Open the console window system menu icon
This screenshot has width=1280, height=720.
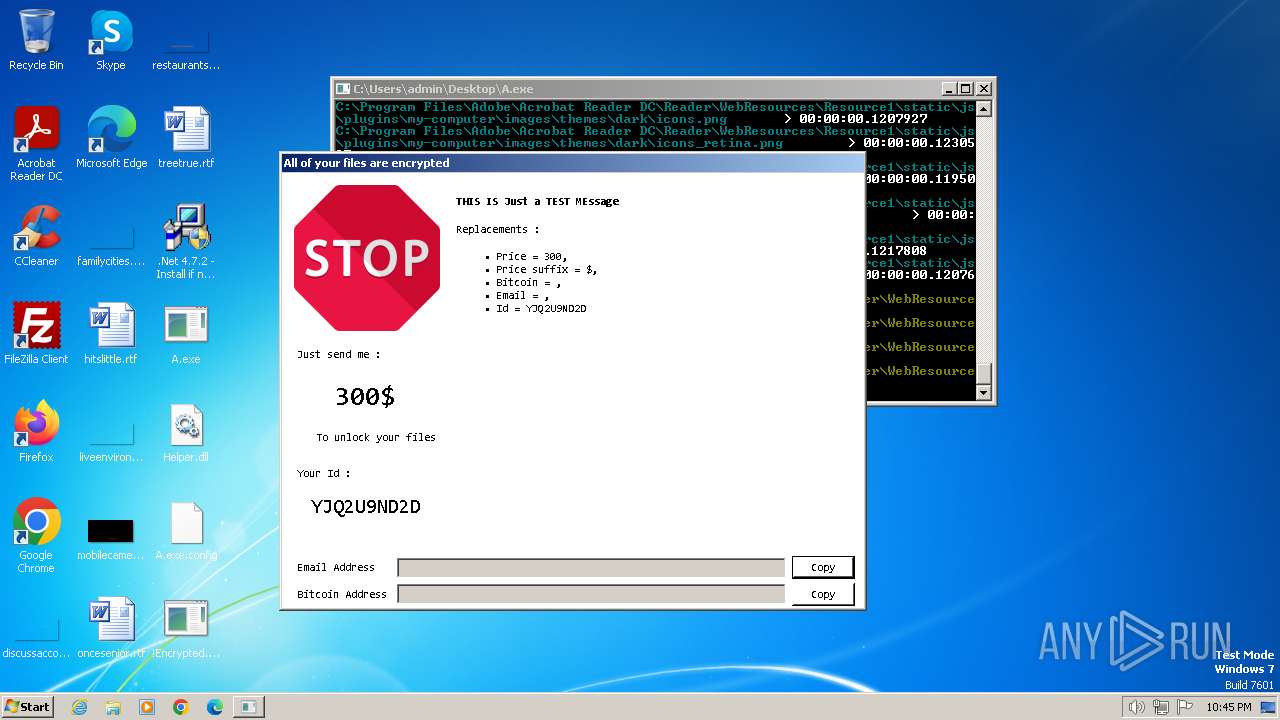tap(343, 89)
